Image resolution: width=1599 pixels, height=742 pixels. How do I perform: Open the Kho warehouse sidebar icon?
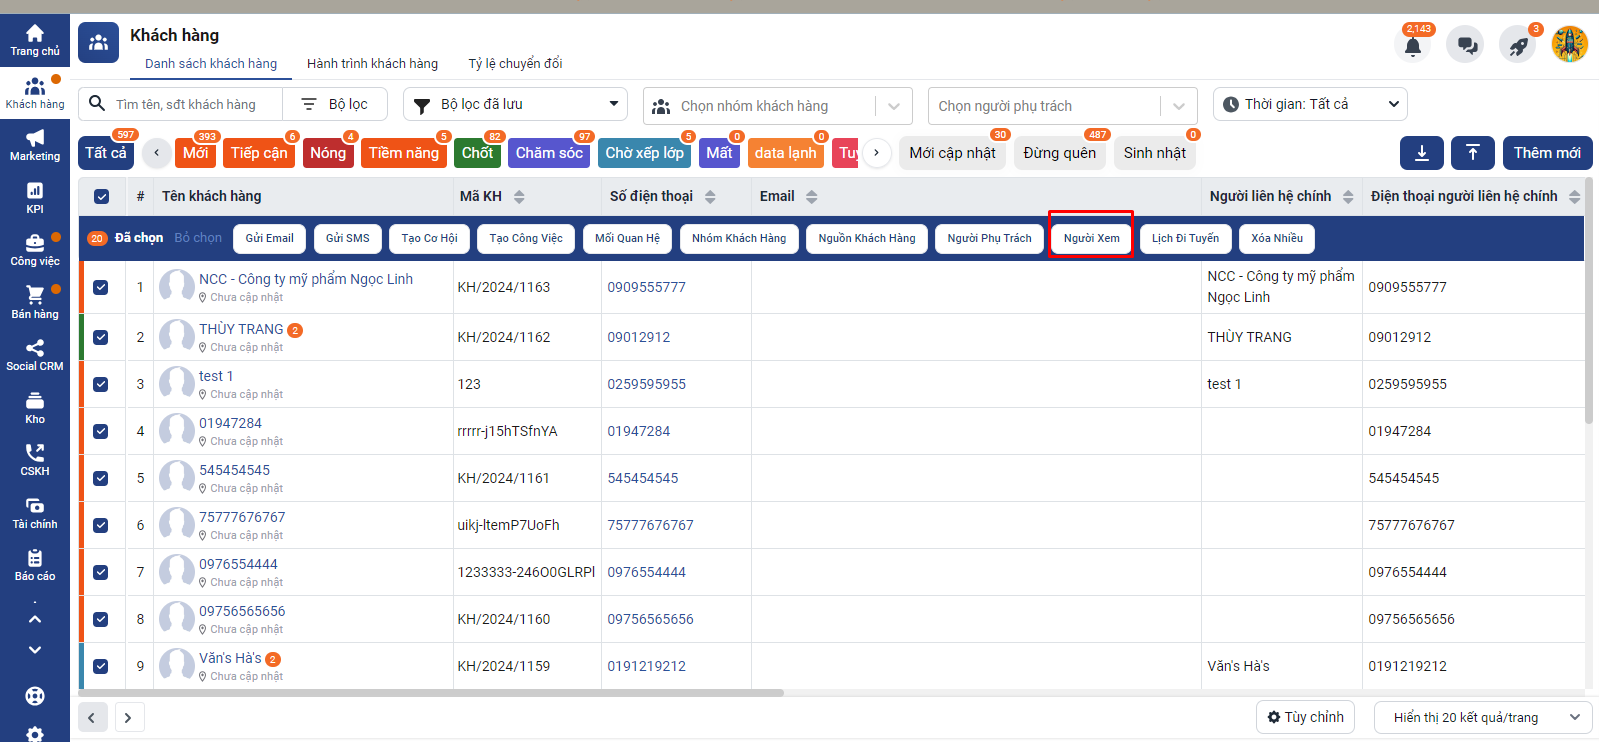35,408
